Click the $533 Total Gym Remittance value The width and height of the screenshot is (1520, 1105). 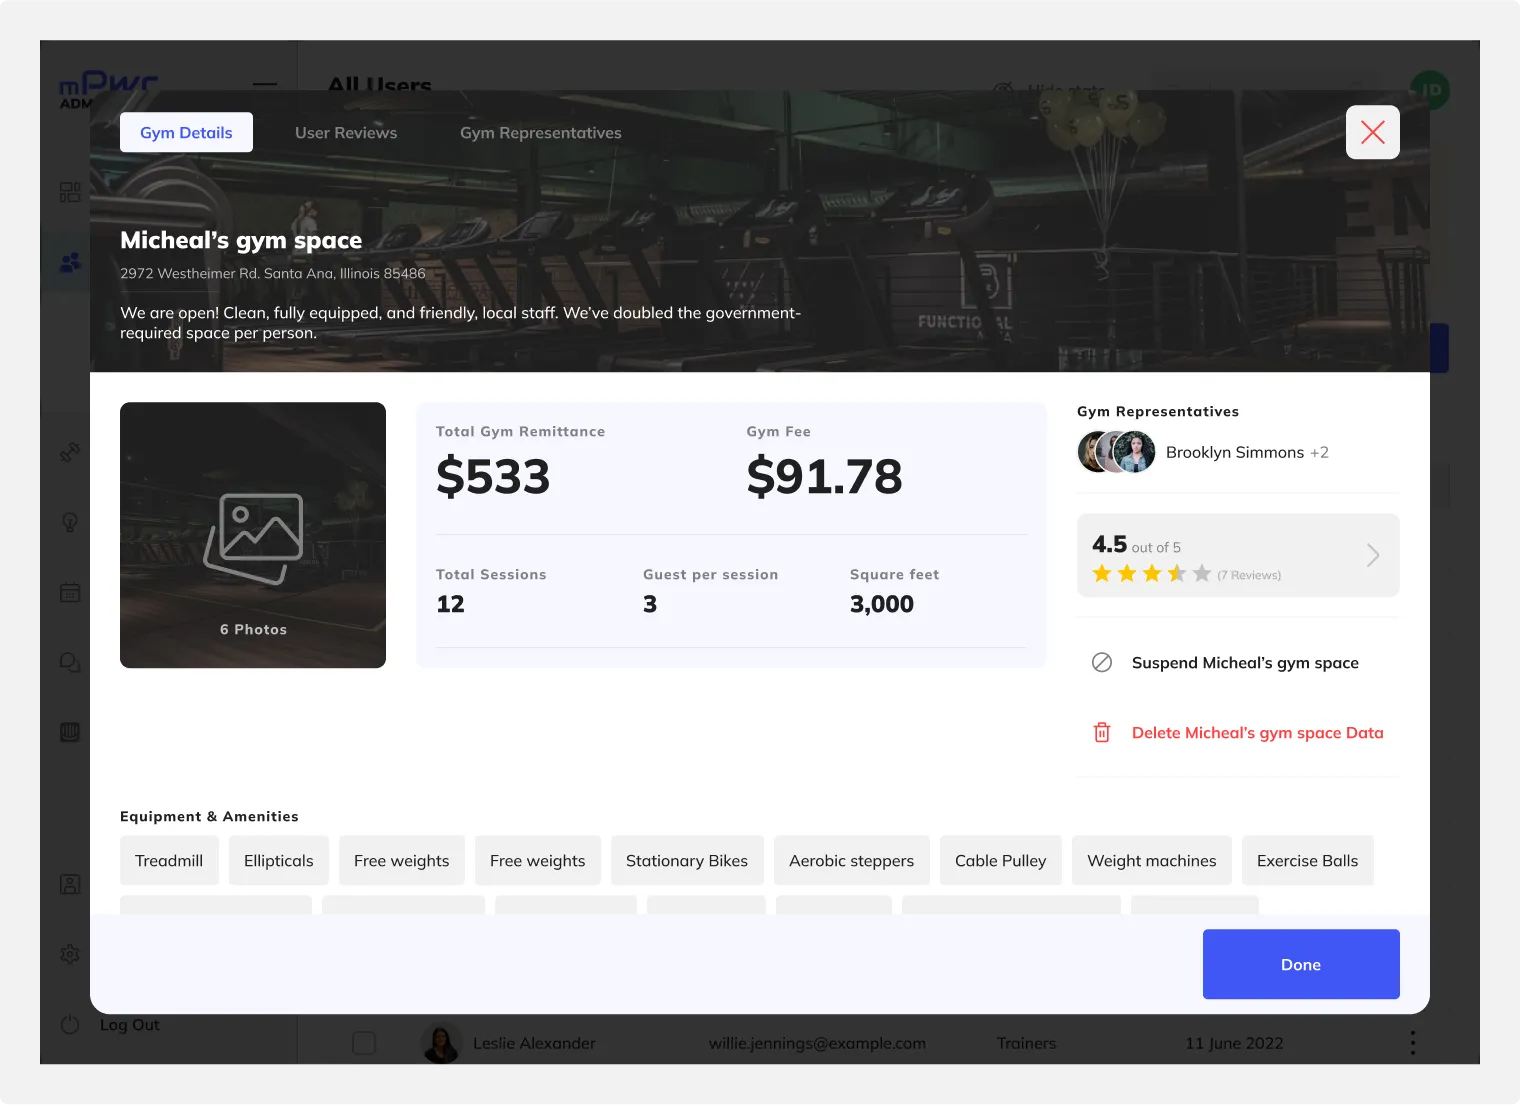[493, 476]
